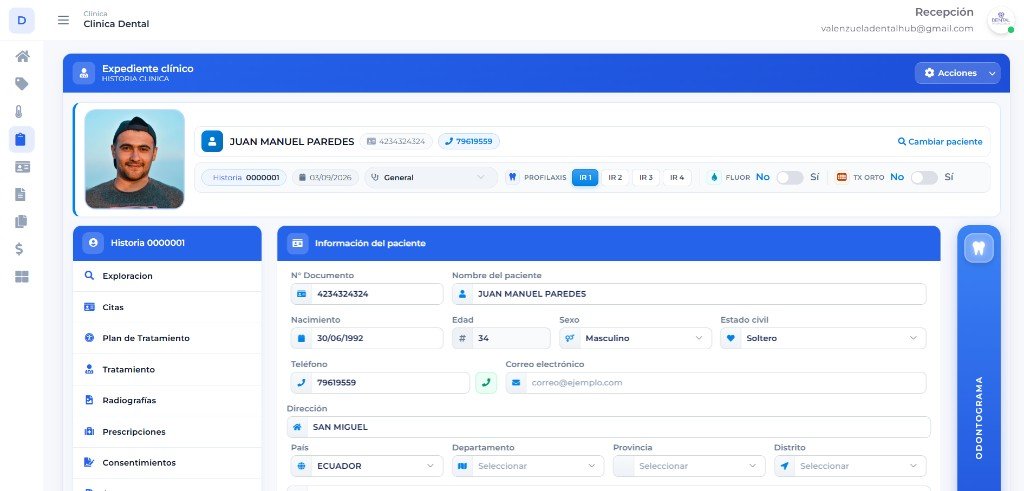Open the General specialty dropdown
Viewport: 1024px width, 491px height.
click(430, 178)
